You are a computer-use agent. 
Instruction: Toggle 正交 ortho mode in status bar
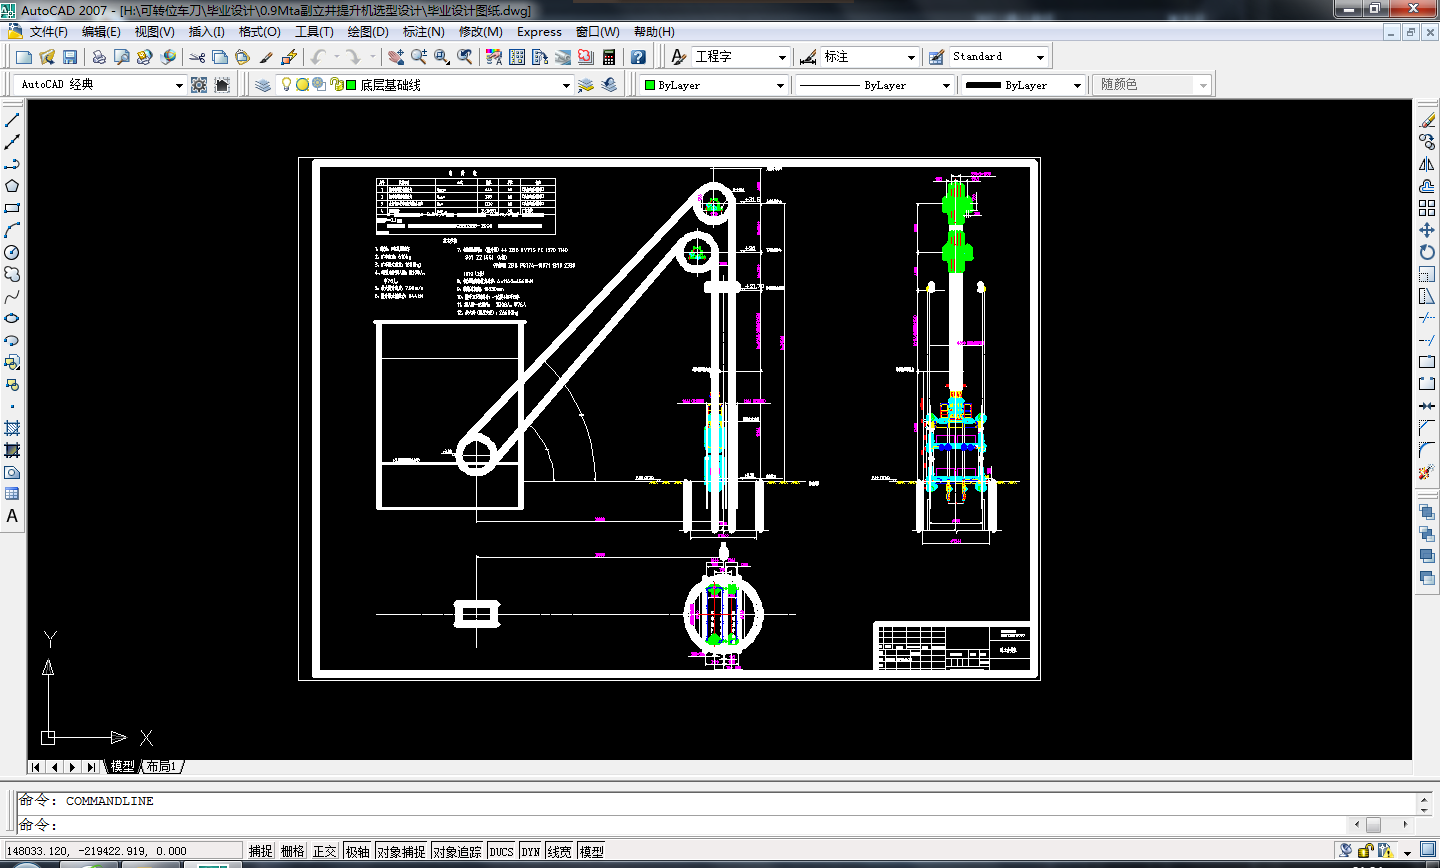pos(324,851)
